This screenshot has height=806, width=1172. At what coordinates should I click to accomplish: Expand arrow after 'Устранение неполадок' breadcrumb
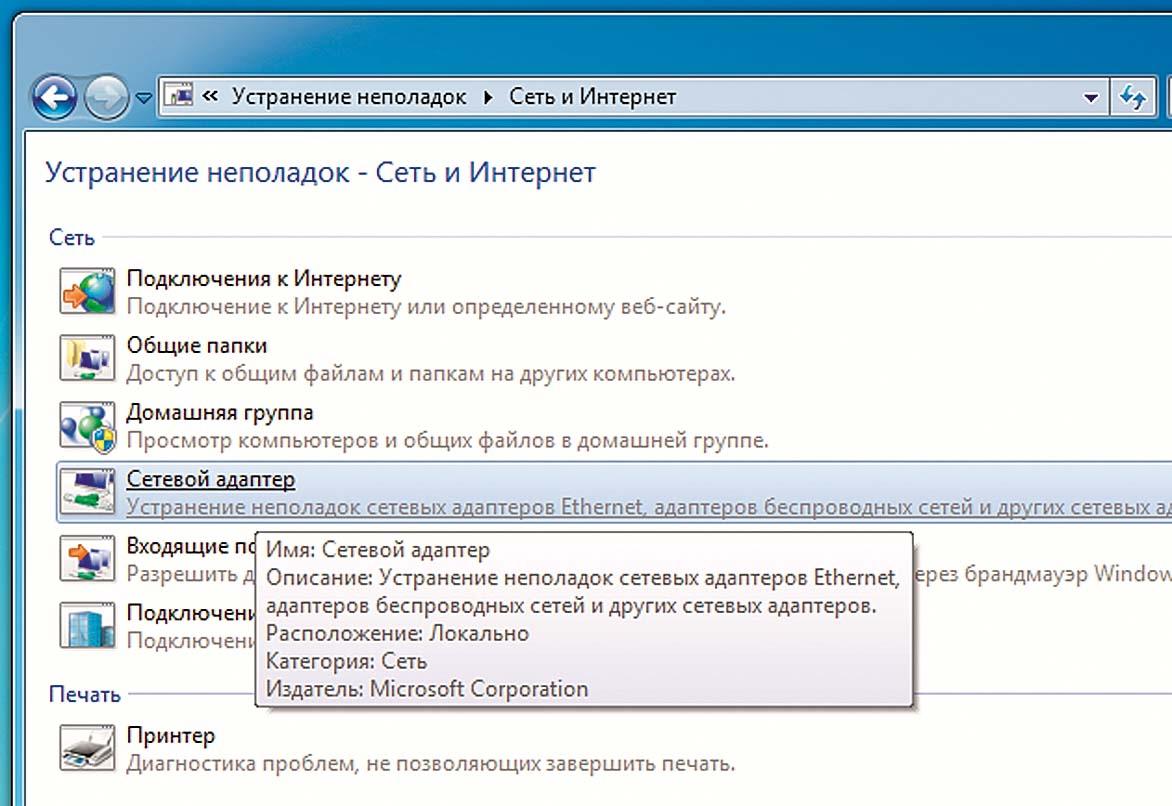pos(489,97)
